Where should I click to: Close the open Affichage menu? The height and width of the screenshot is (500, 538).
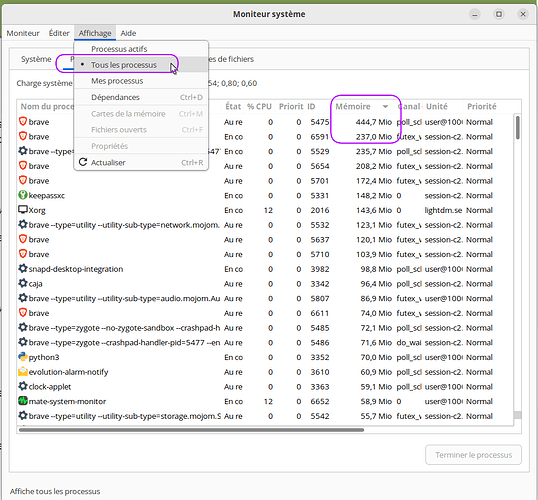click(x=95, y=33)
